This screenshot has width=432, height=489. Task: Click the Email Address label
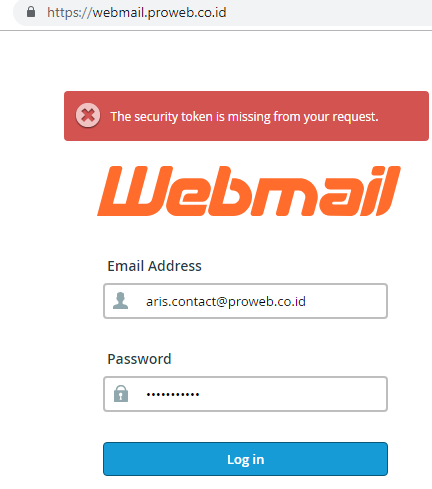[x=154, y=266]
